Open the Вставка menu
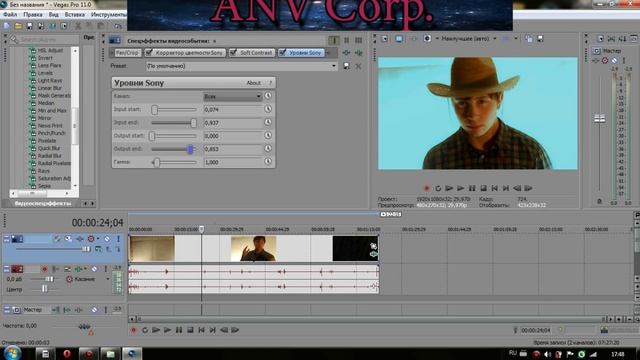640x360 pixels. (75, 15)
